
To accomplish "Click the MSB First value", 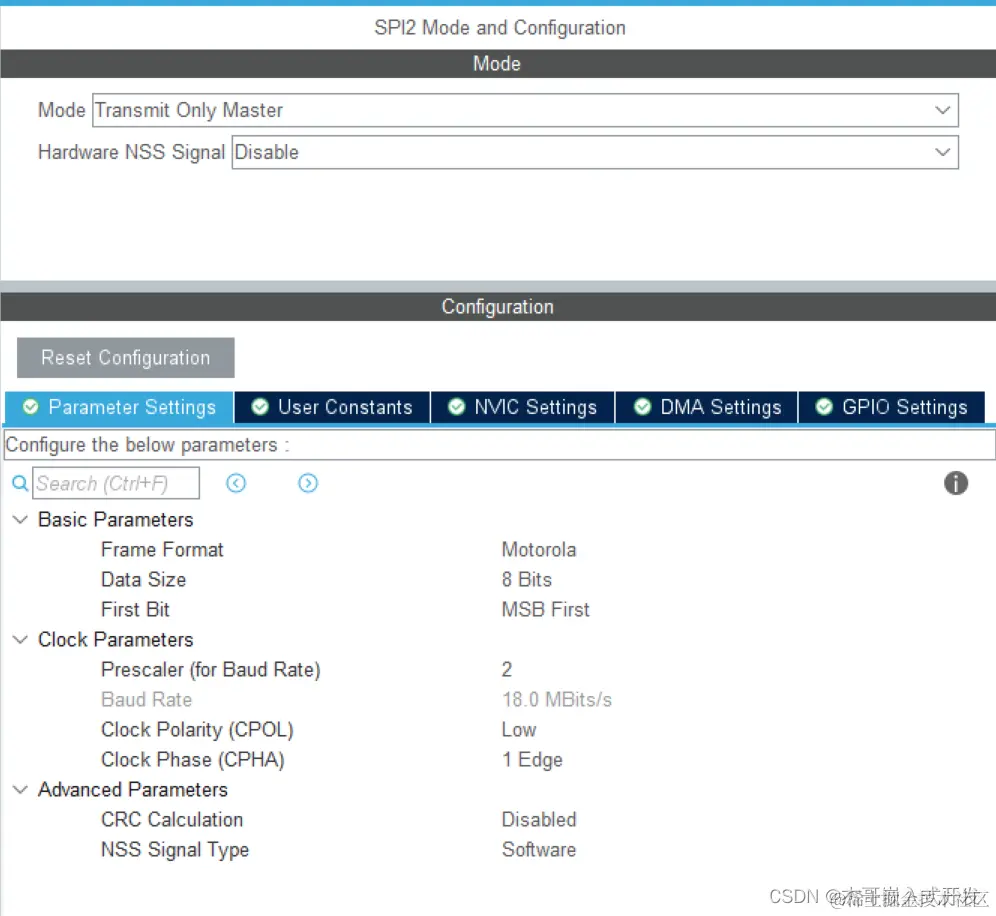I will (x=546, y=609).
